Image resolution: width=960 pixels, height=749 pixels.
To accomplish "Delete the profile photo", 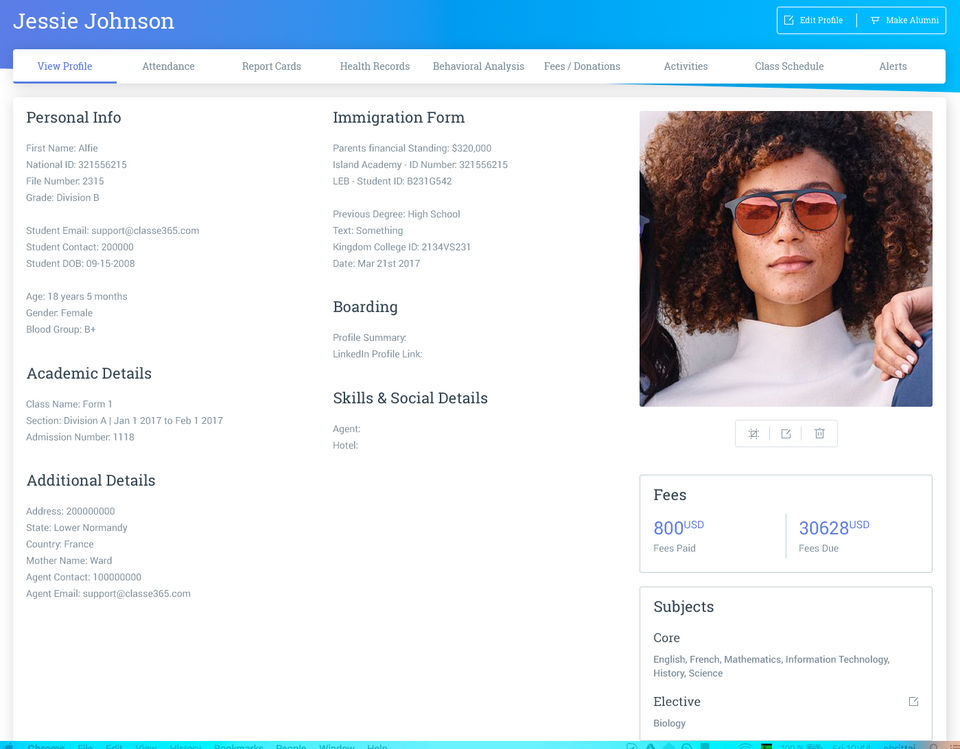I will coord(819,434).
